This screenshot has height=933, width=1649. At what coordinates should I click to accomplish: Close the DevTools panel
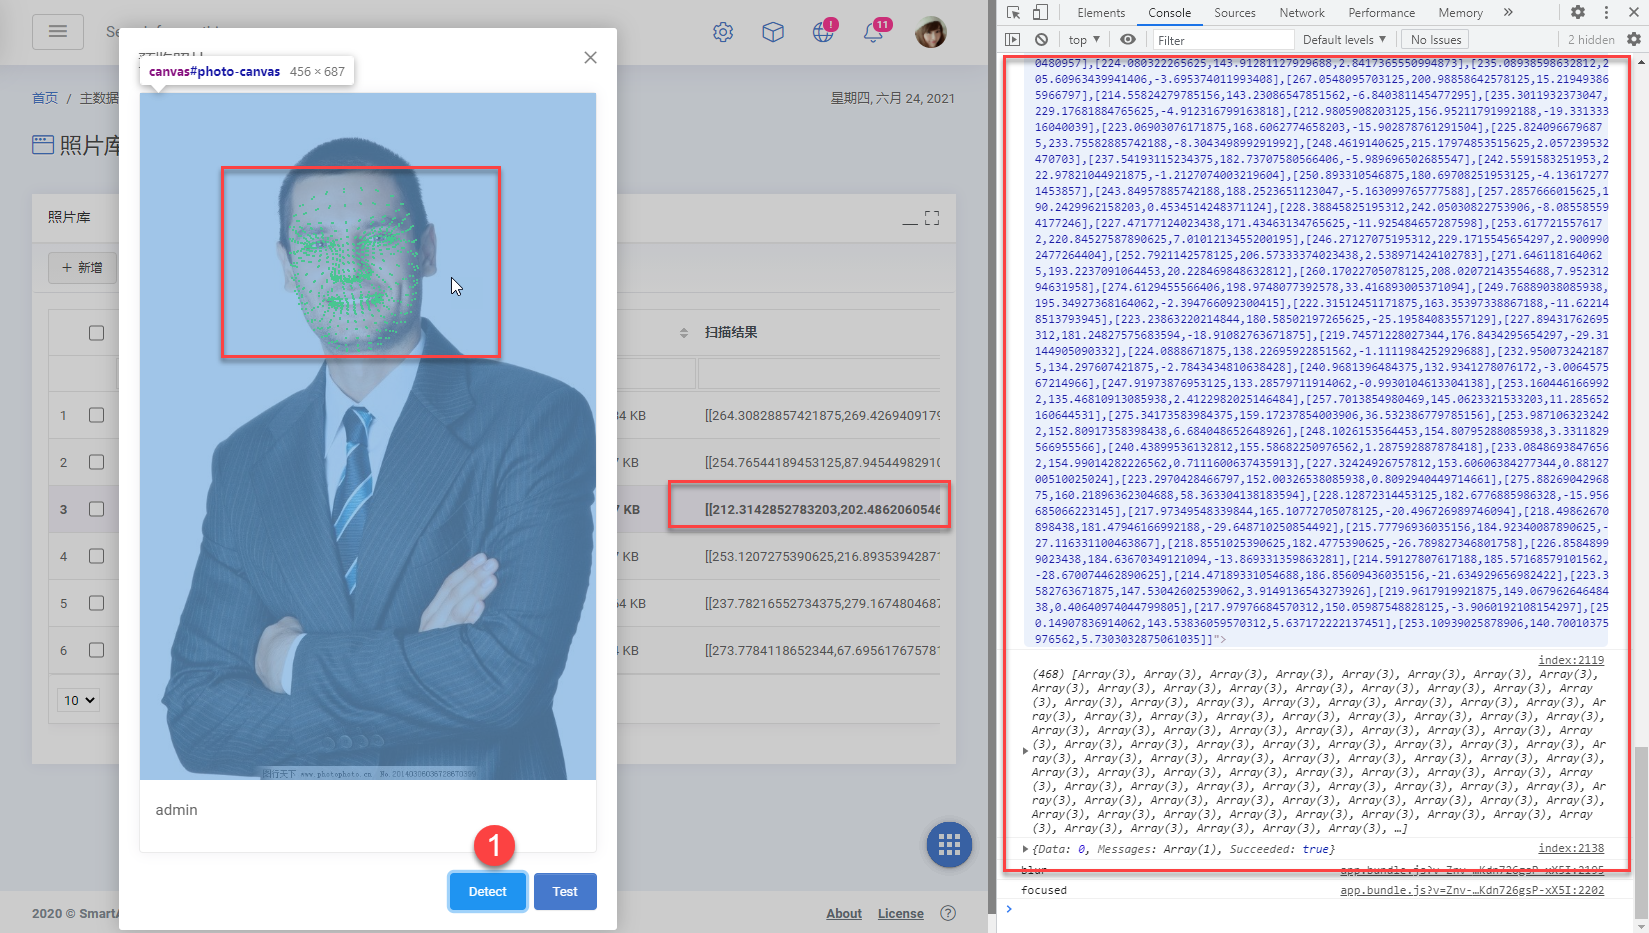1633,12
